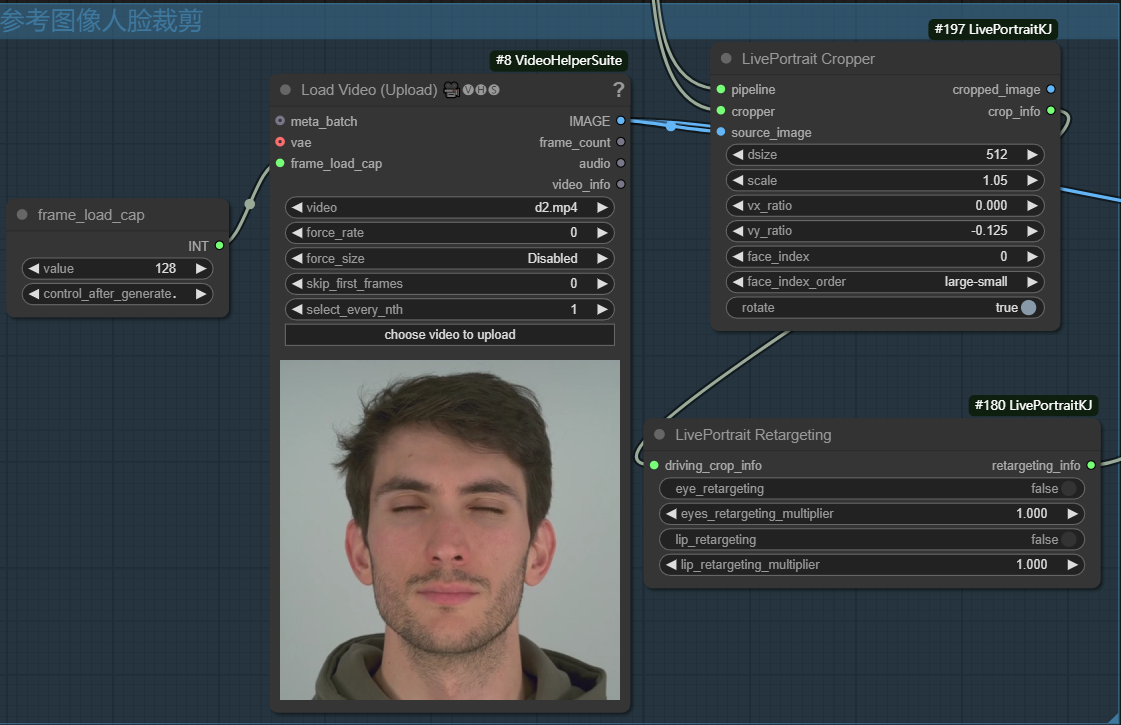The width and height of the screenshot is (1121, 725).
Task: Click choose video to upload button
Action: [449, 335]
